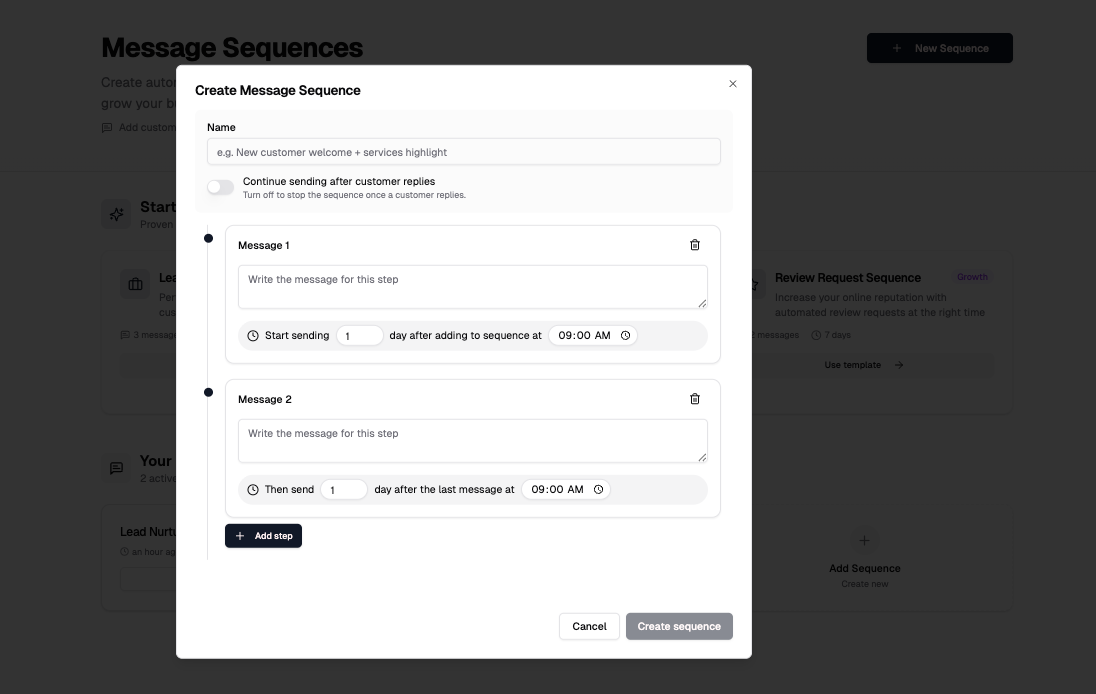Toggle Continue sending after customer replies
This screenshot has width=1096, height=694.
220,187
